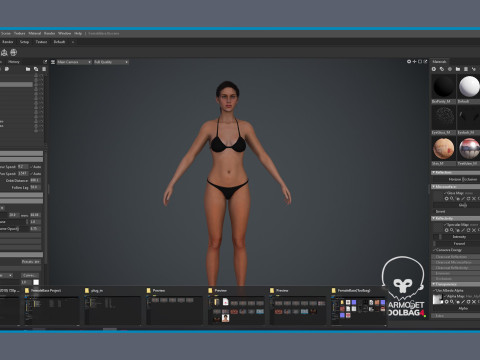Toggle the Gloss Map checkbox
The height and width of the screenshot is (360, 480).
[x=445, y=193]
